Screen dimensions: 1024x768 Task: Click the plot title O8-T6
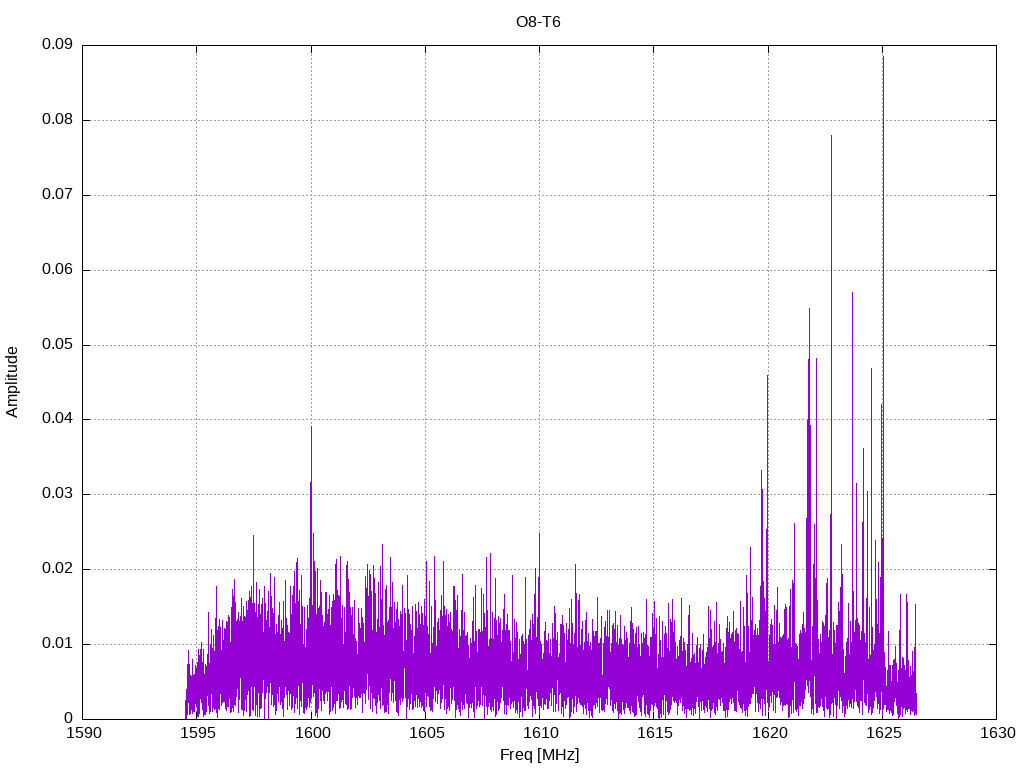538,22
